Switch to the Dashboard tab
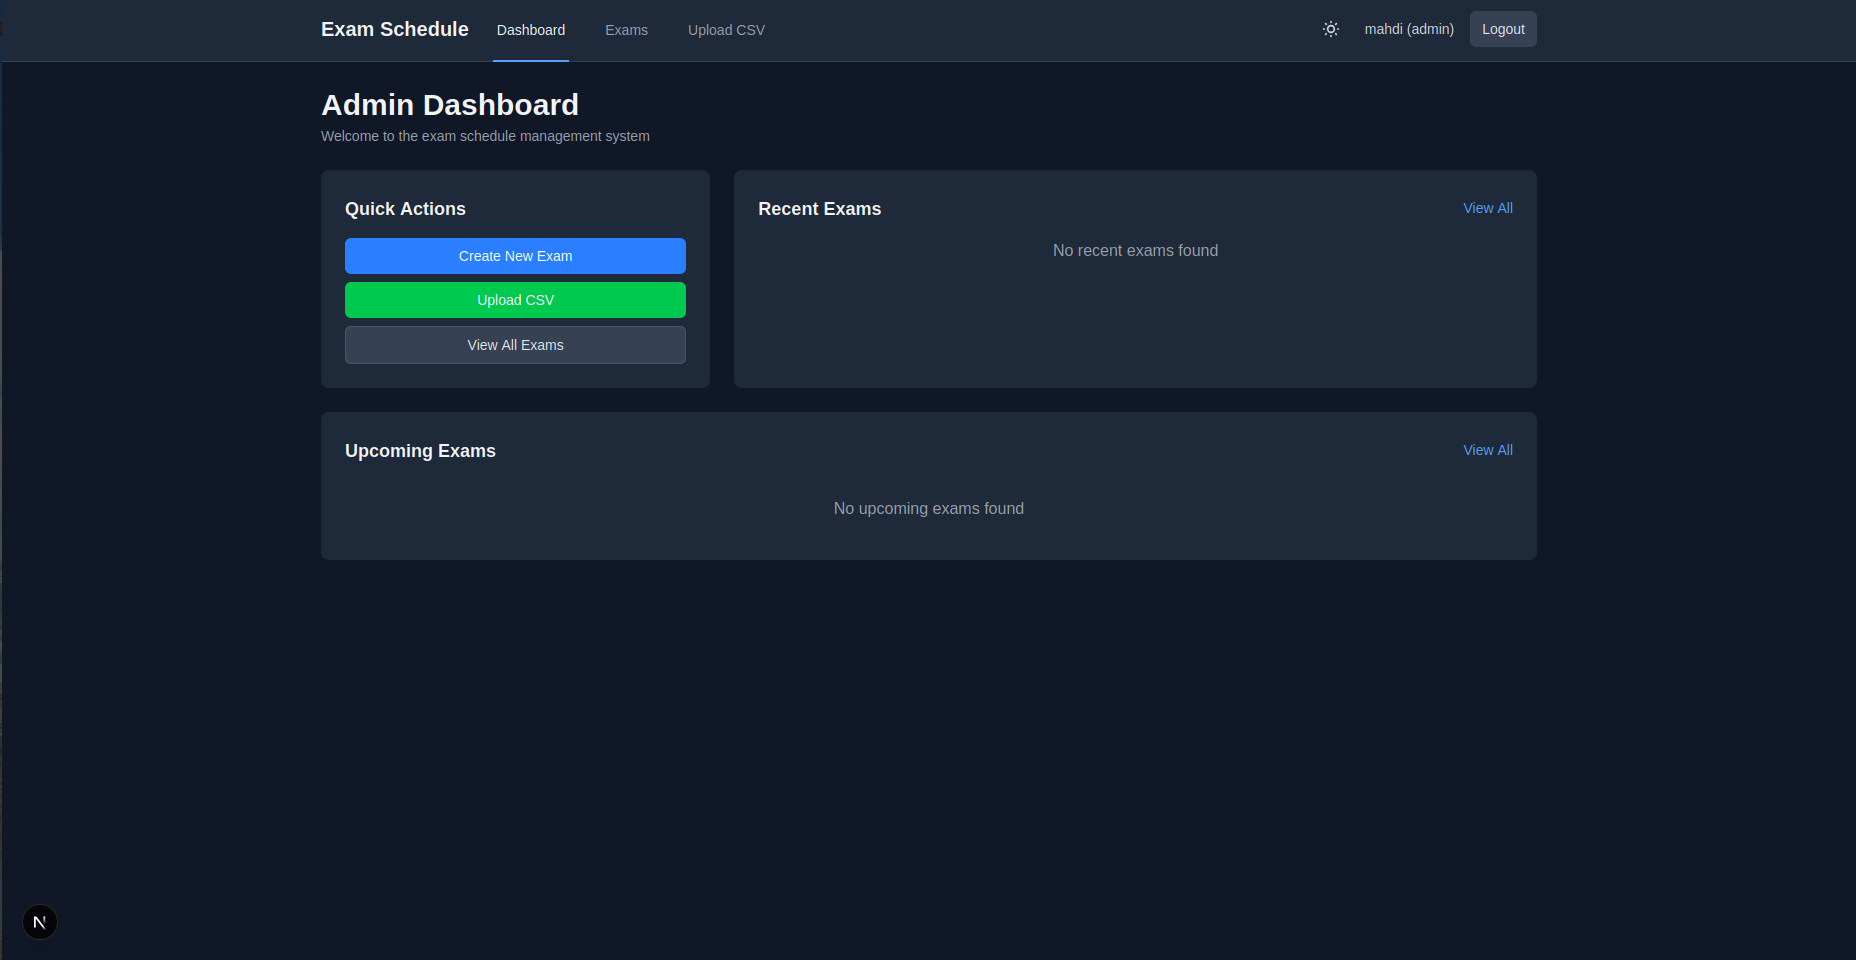The width and height of the screenshot is (1856, 960). 530,30
